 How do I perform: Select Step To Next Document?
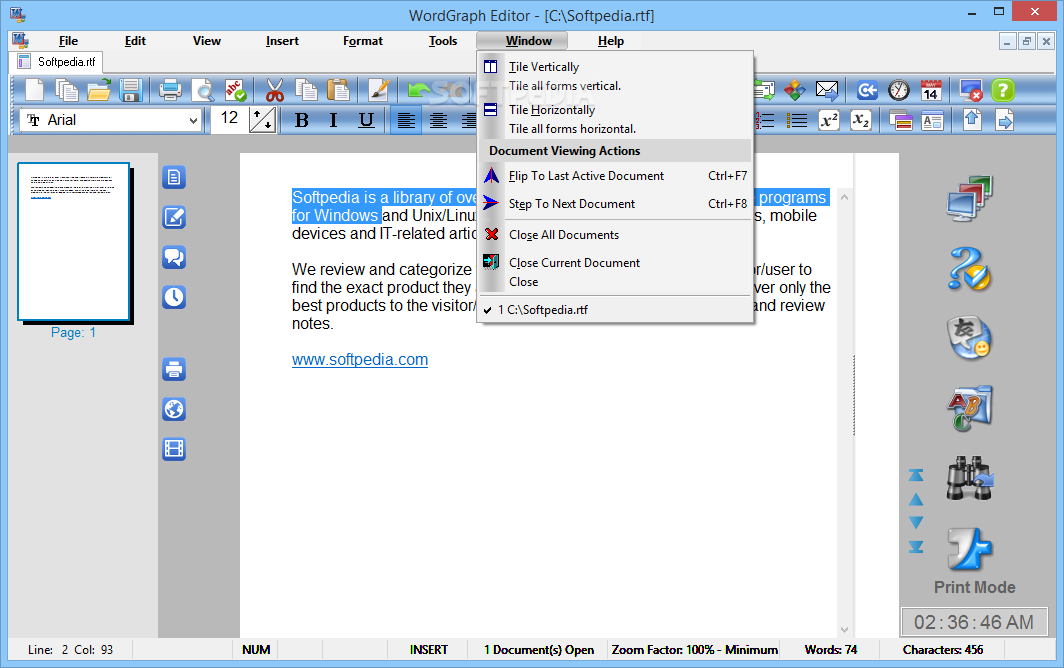[615, 204]
